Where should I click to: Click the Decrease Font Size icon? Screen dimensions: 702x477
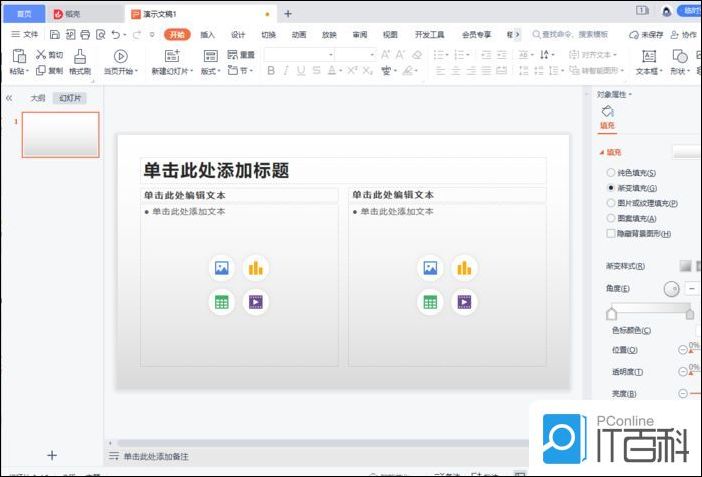pyautogui.click(x=400, y=55)
